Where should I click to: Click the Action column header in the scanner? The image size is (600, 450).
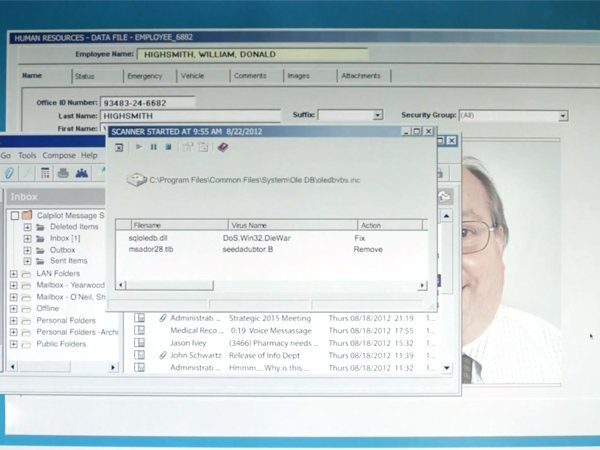(x=390, y=225)
